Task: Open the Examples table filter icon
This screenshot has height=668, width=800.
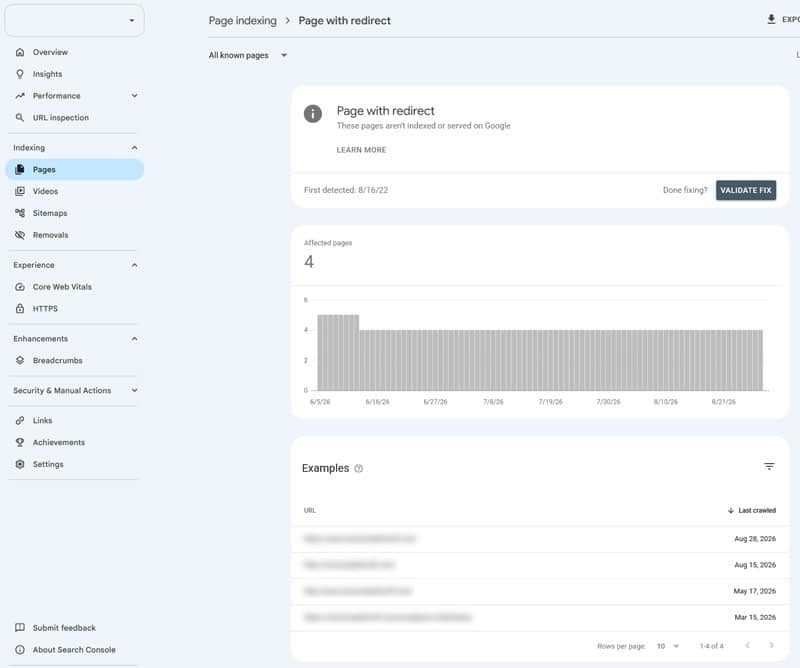Action: (769, 466)
